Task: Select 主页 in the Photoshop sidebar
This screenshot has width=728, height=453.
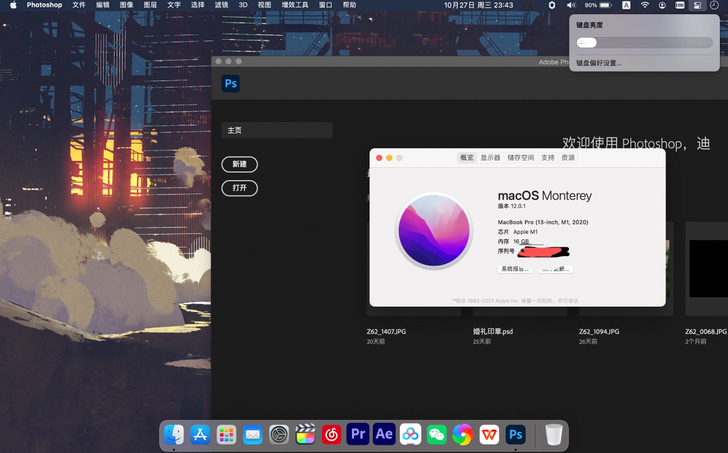Action: pos(277,130)
